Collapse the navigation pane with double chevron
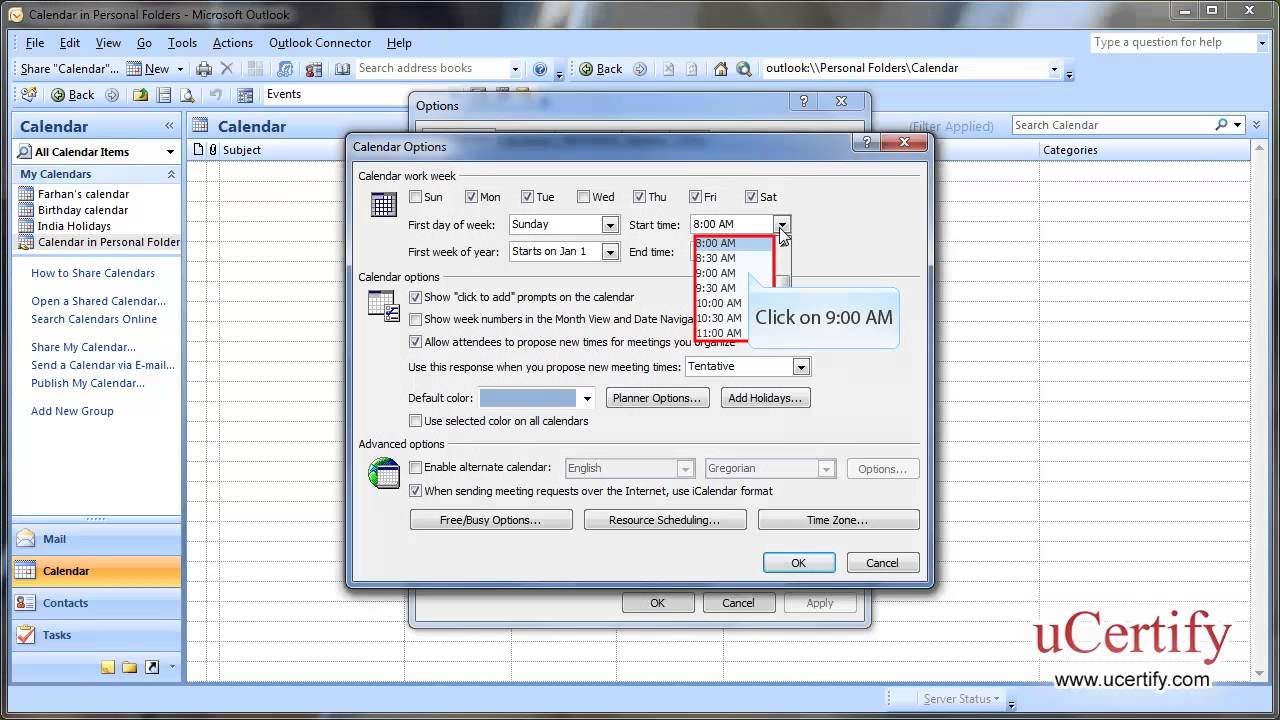 pos(169,126)
